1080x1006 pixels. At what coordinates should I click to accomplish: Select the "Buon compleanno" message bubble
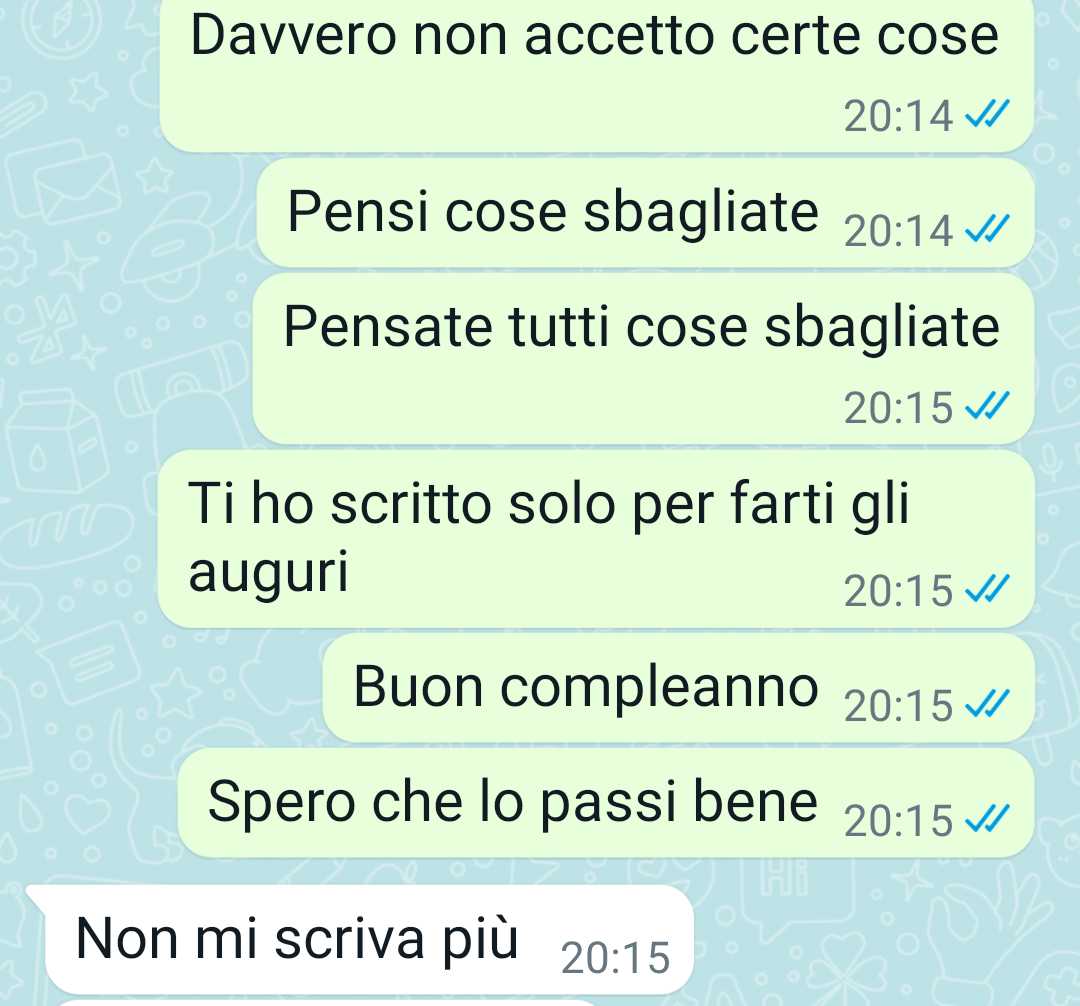(678, 689)
